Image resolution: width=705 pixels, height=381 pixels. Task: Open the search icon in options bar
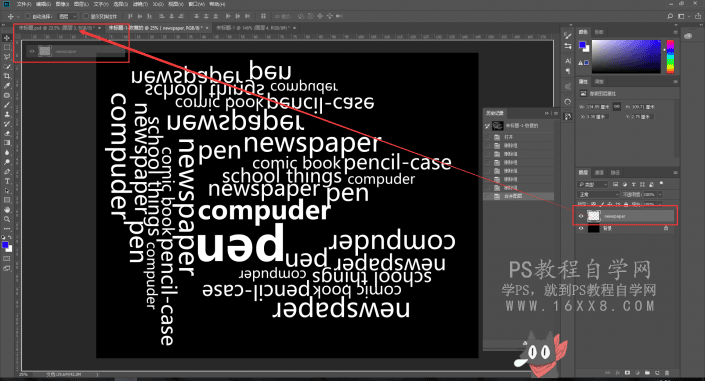coord(670,16)
